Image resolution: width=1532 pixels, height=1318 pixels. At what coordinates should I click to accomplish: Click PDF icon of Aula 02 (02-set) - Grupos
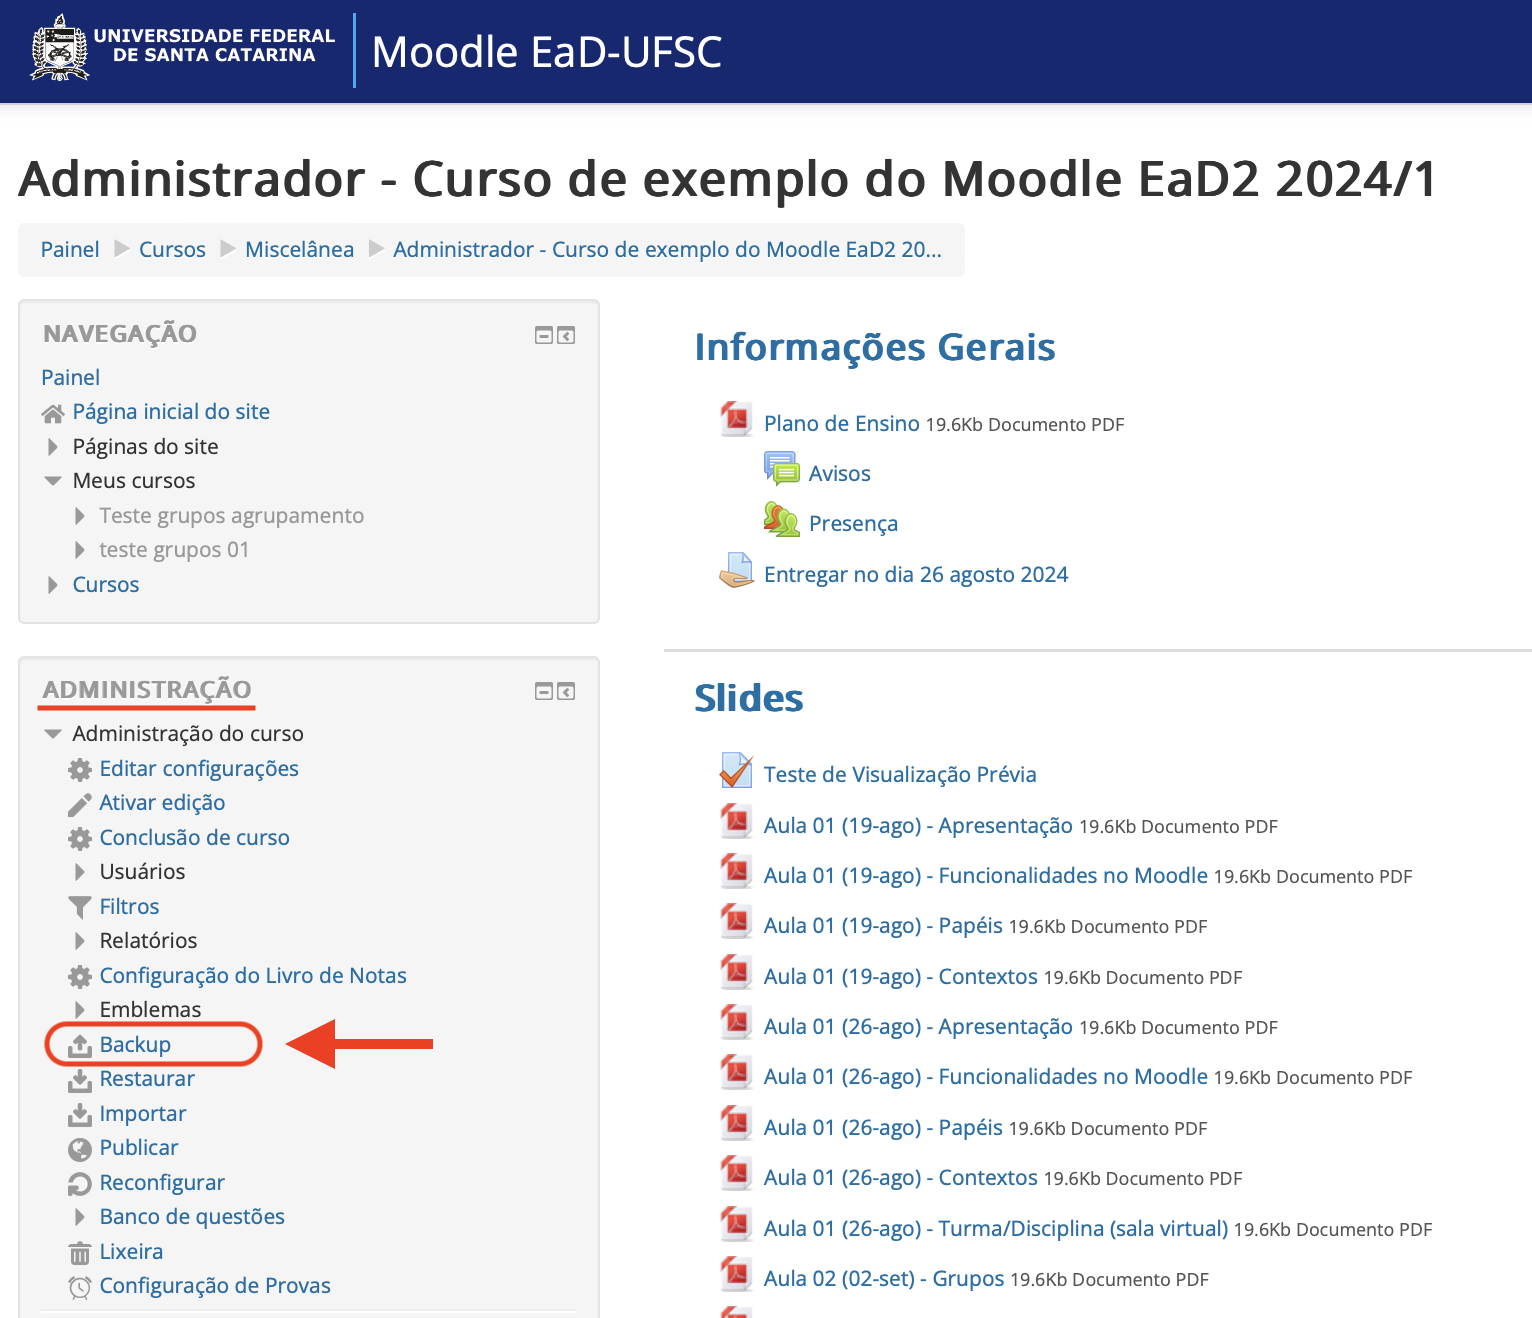pyautogui.click(x=737, y=1274)
